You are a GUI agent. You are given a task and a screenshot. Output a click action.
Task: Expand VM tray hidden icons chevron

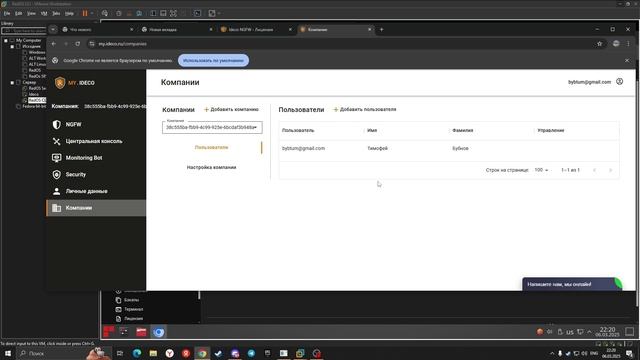(589, 332)
